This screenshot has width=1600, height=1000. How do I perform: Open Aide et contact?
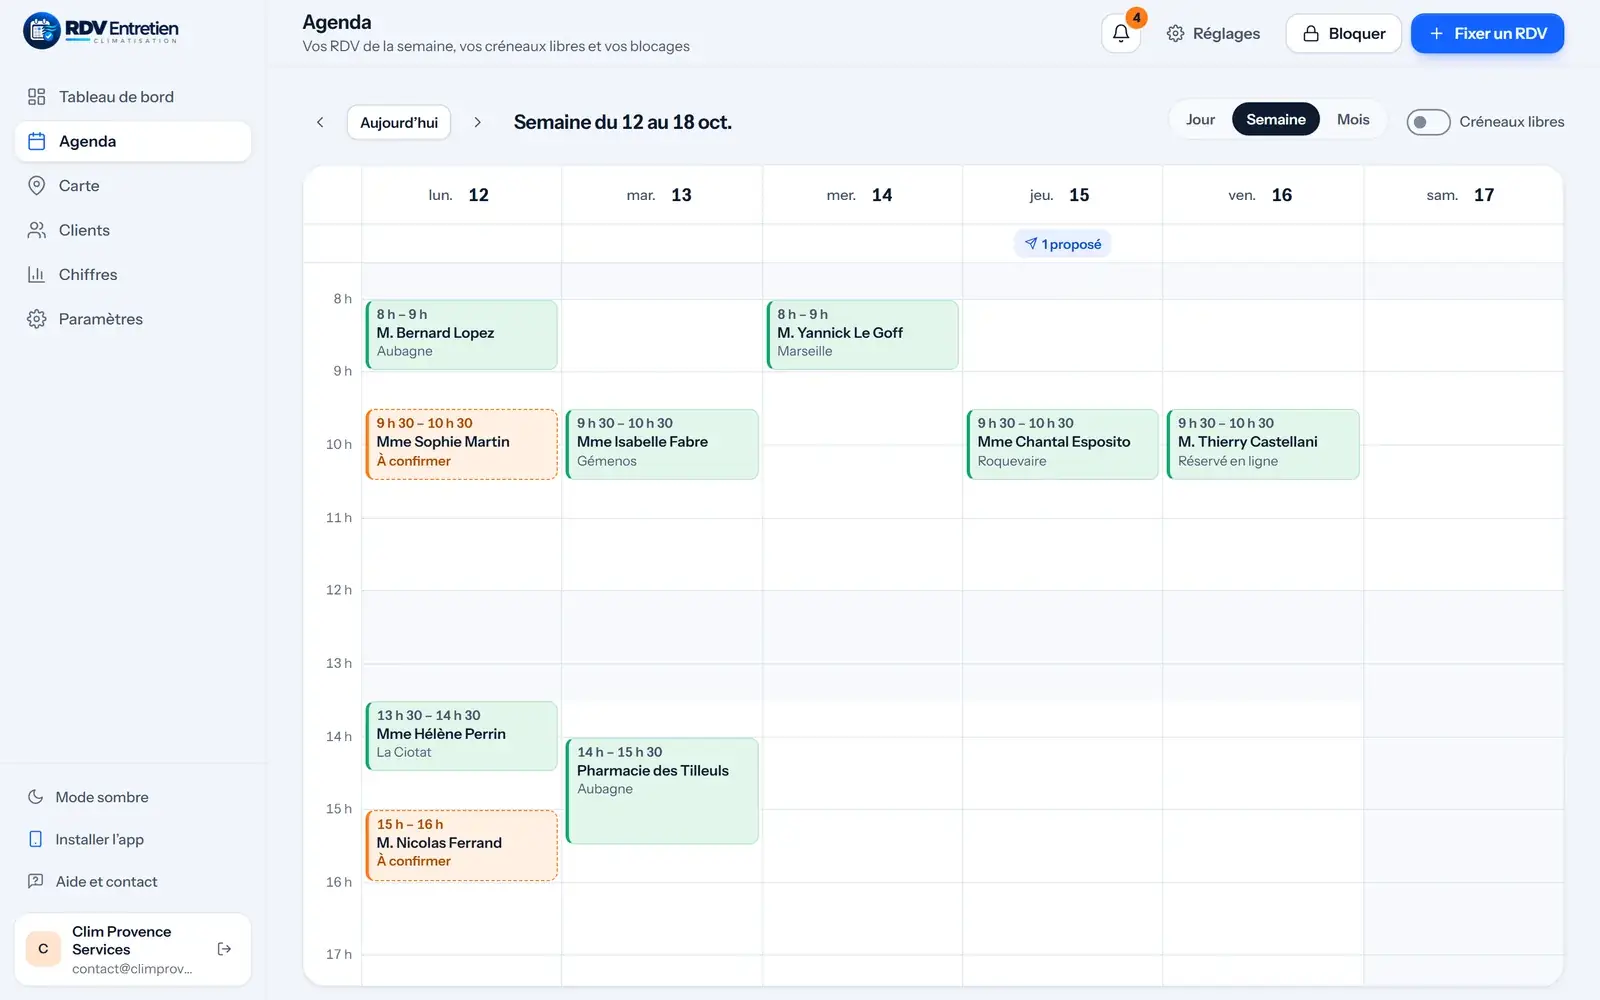[x=133, y=881]
